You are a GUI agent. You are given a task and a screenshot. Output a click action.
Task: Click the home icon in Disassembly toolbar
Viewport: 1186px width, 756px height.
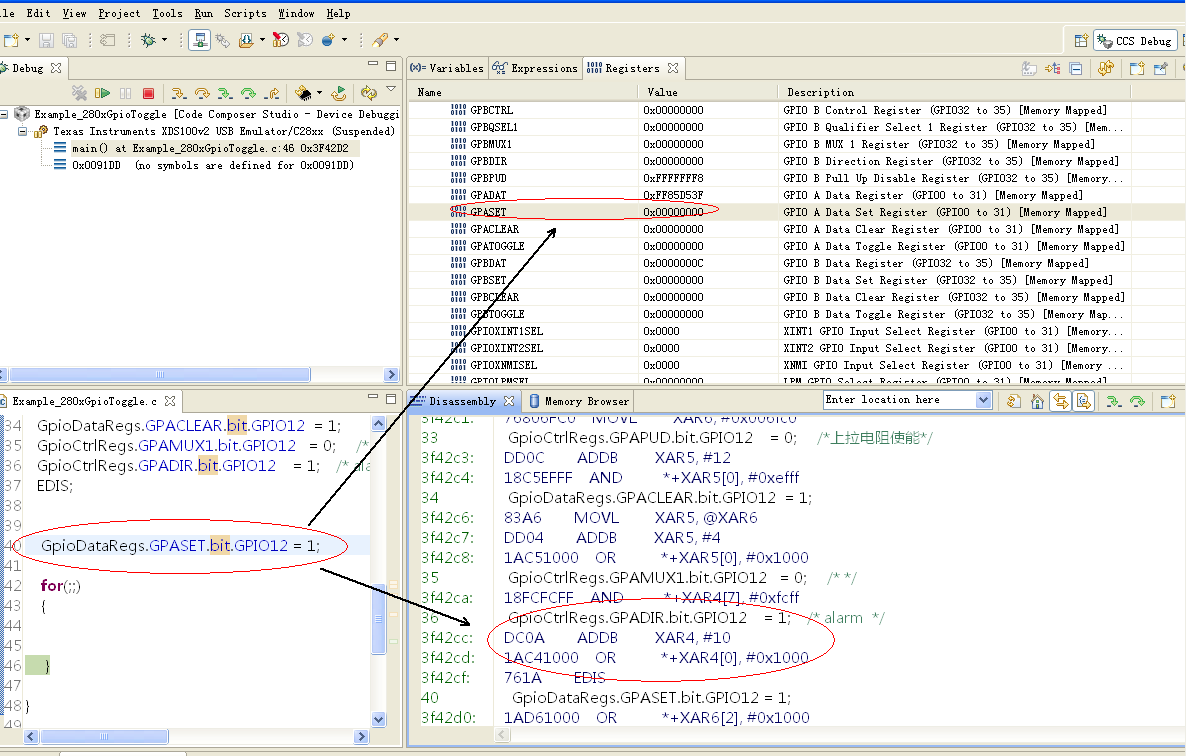point(1038,401)
